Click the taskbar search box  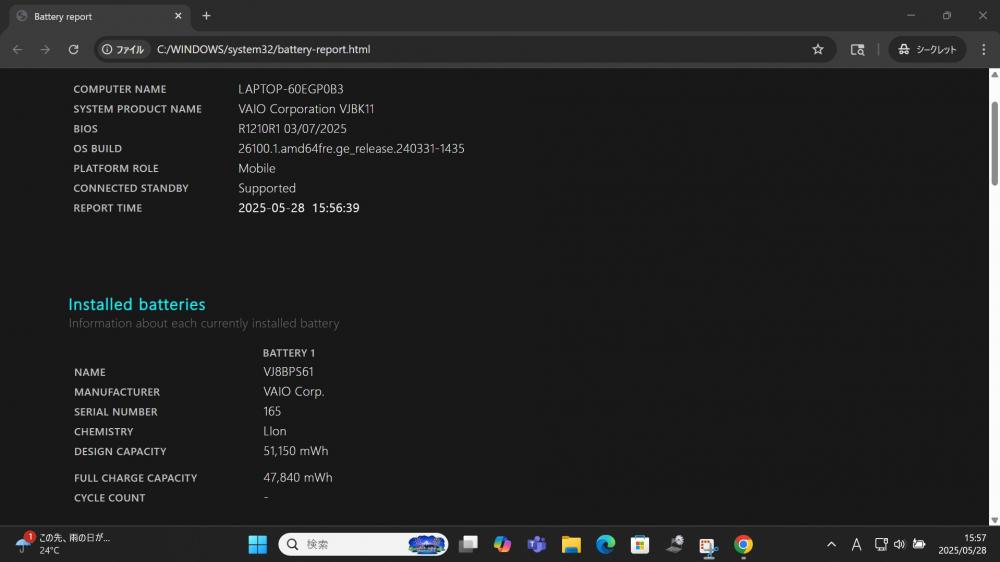click(364, 544)
